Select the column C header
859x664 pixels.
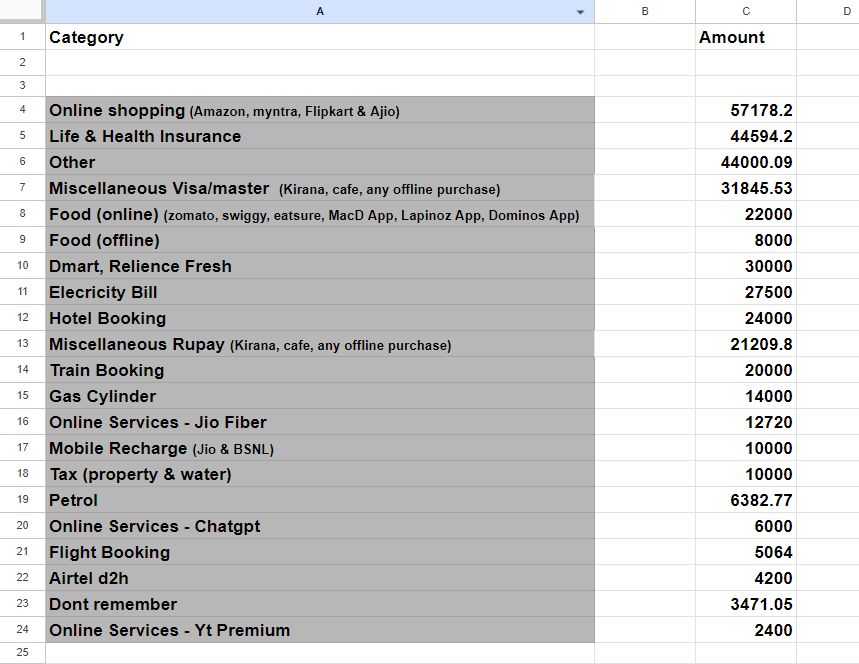[745, 11]
